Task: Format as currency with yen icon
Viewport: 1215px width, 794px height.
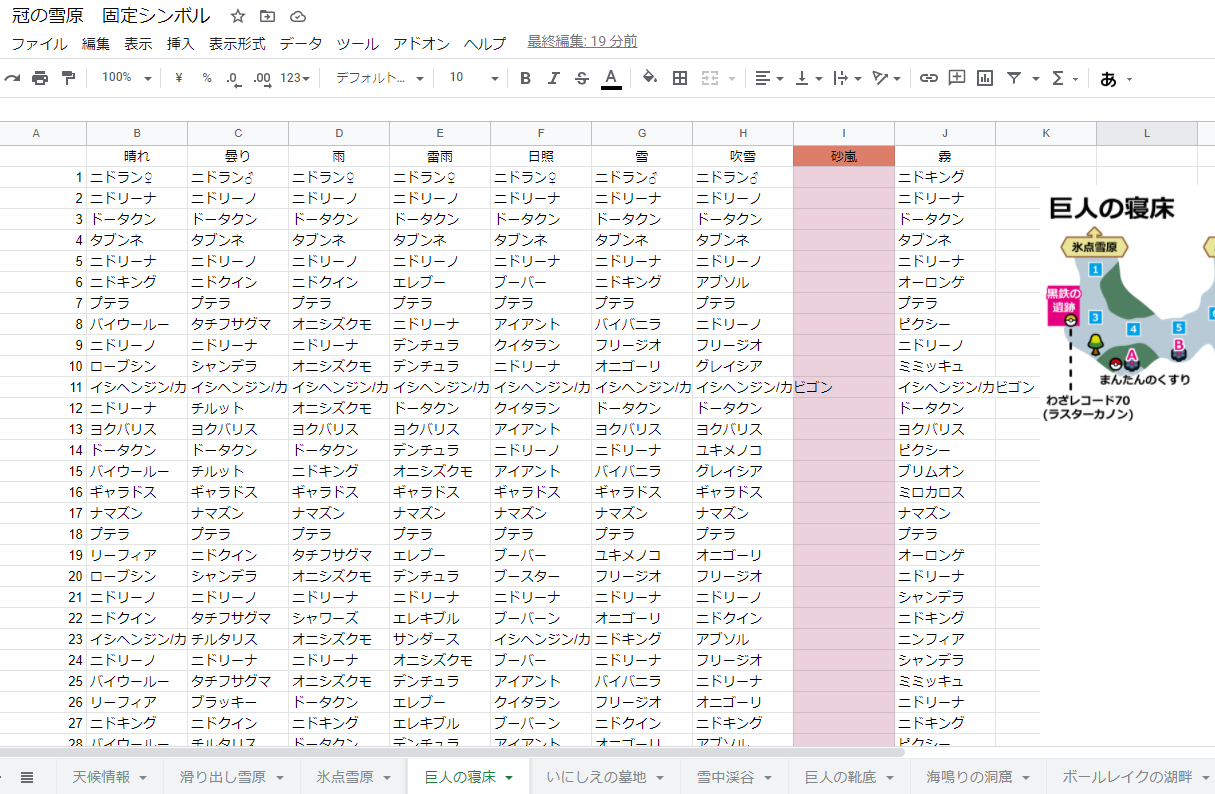Action: coord(178,78)
